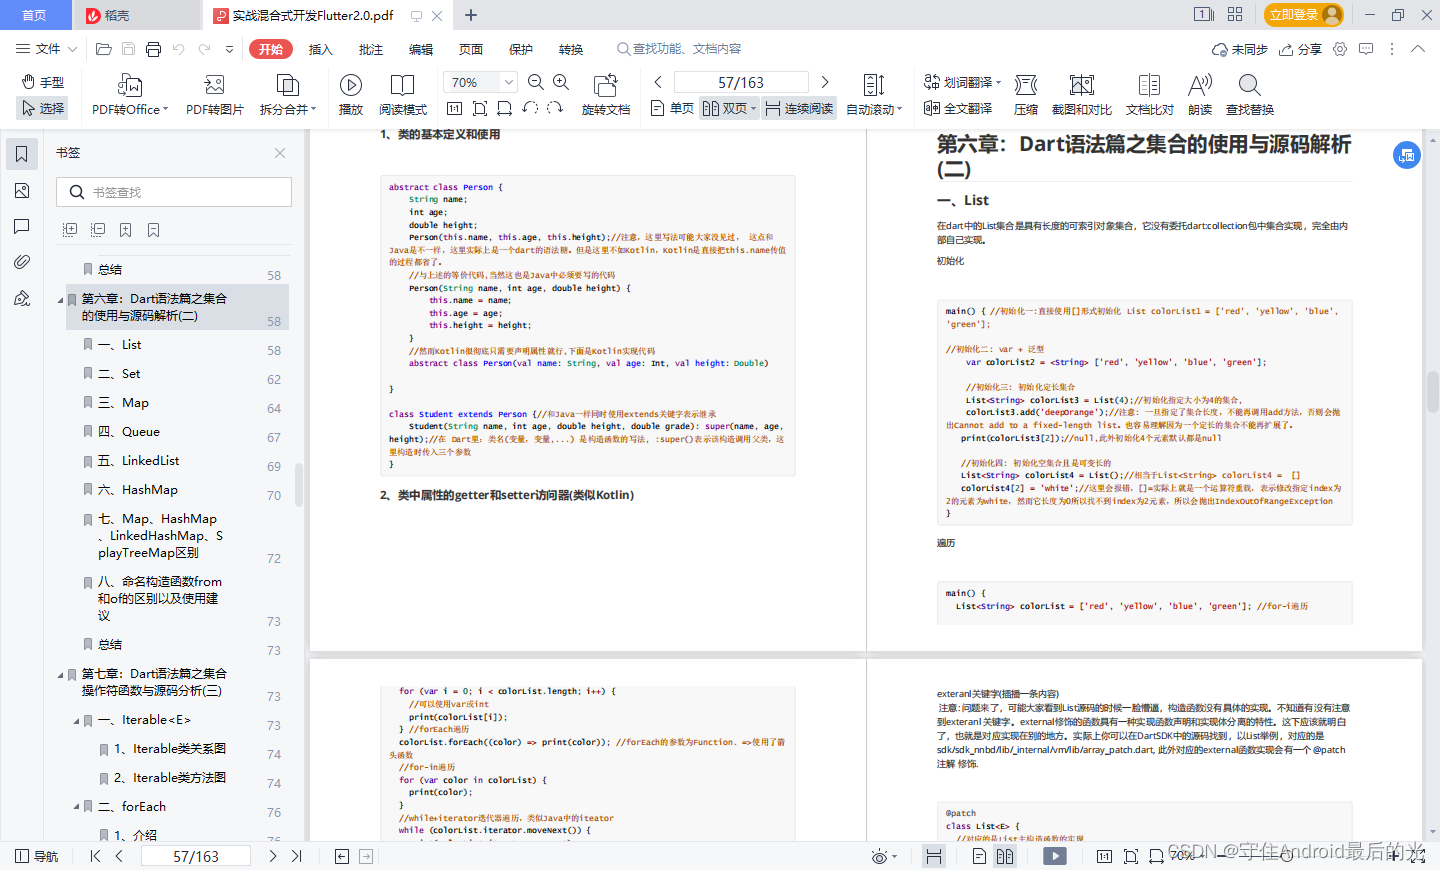Collapse the 二、forEach bookmark node
This screenshot has height=870, width=1440.
coord(76,807)
